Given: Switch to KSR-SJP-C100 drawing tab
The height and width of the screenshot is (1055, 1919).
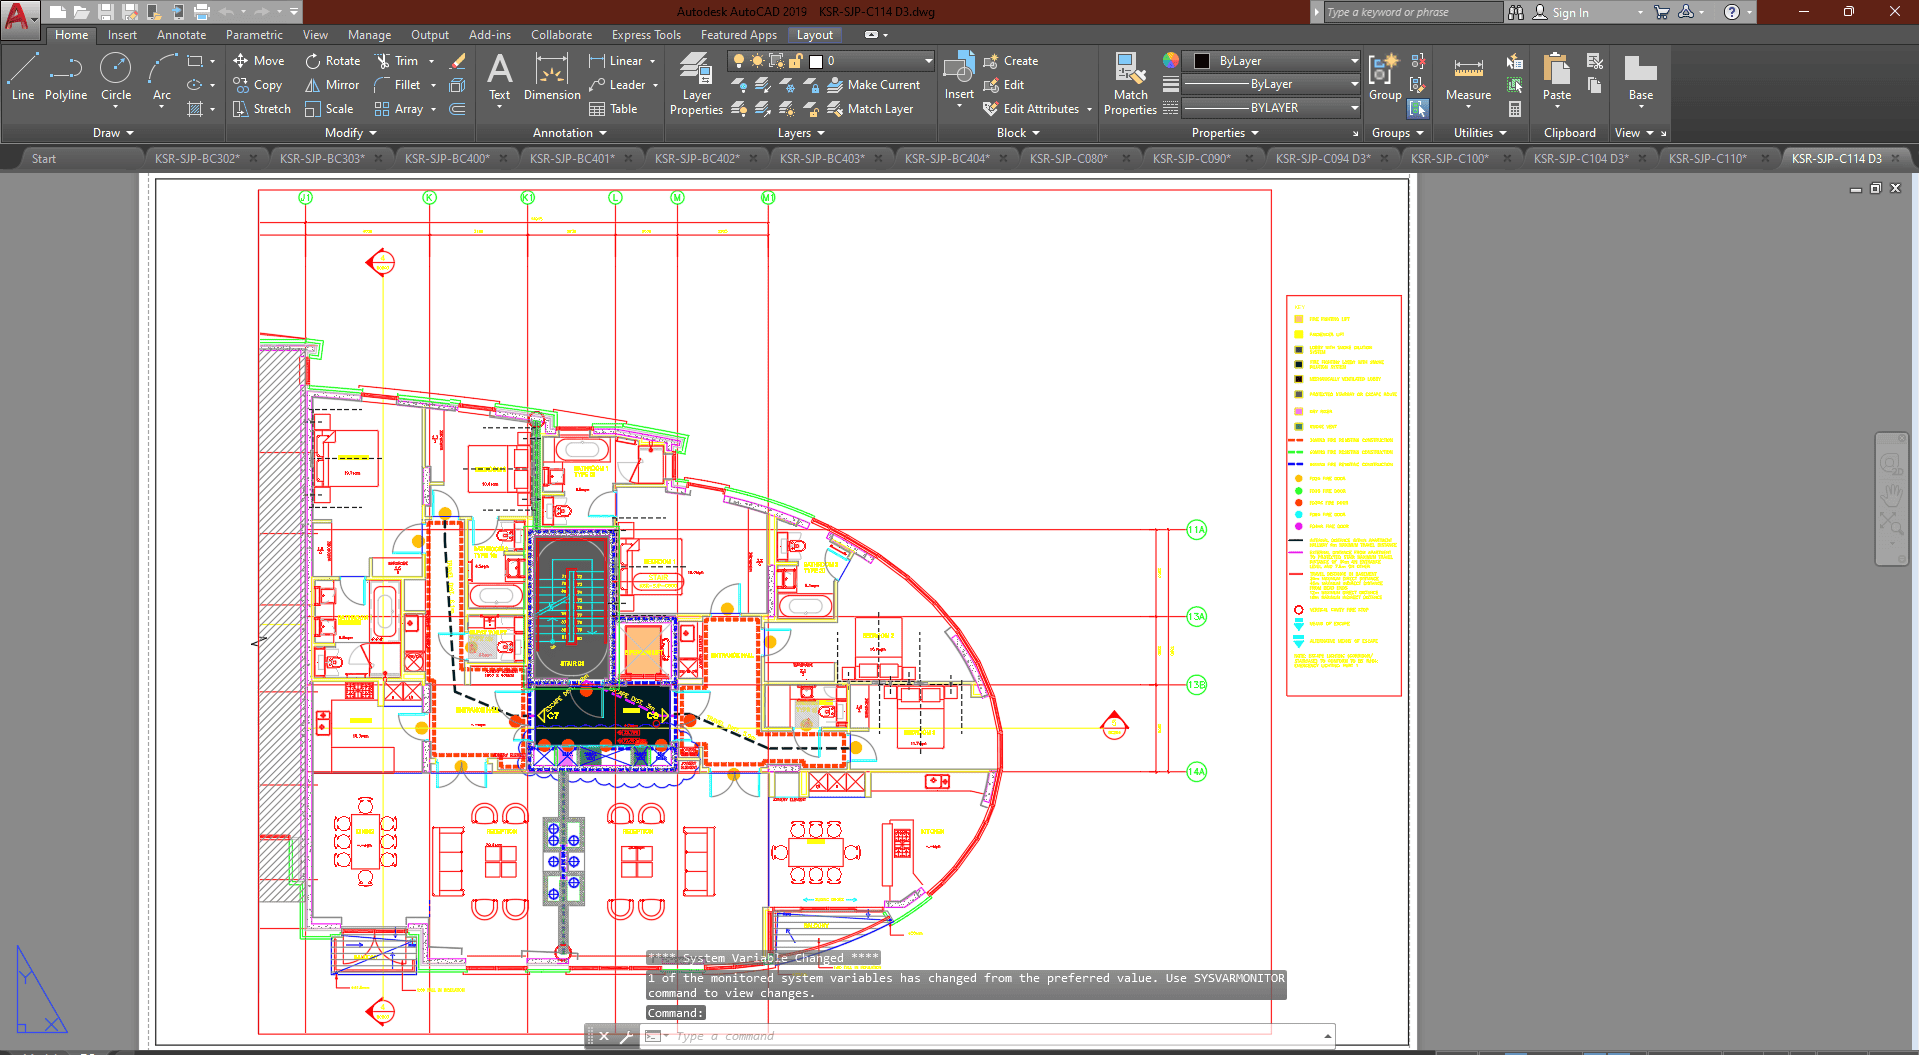Looking at the screenshot, I should (1449, 159).
